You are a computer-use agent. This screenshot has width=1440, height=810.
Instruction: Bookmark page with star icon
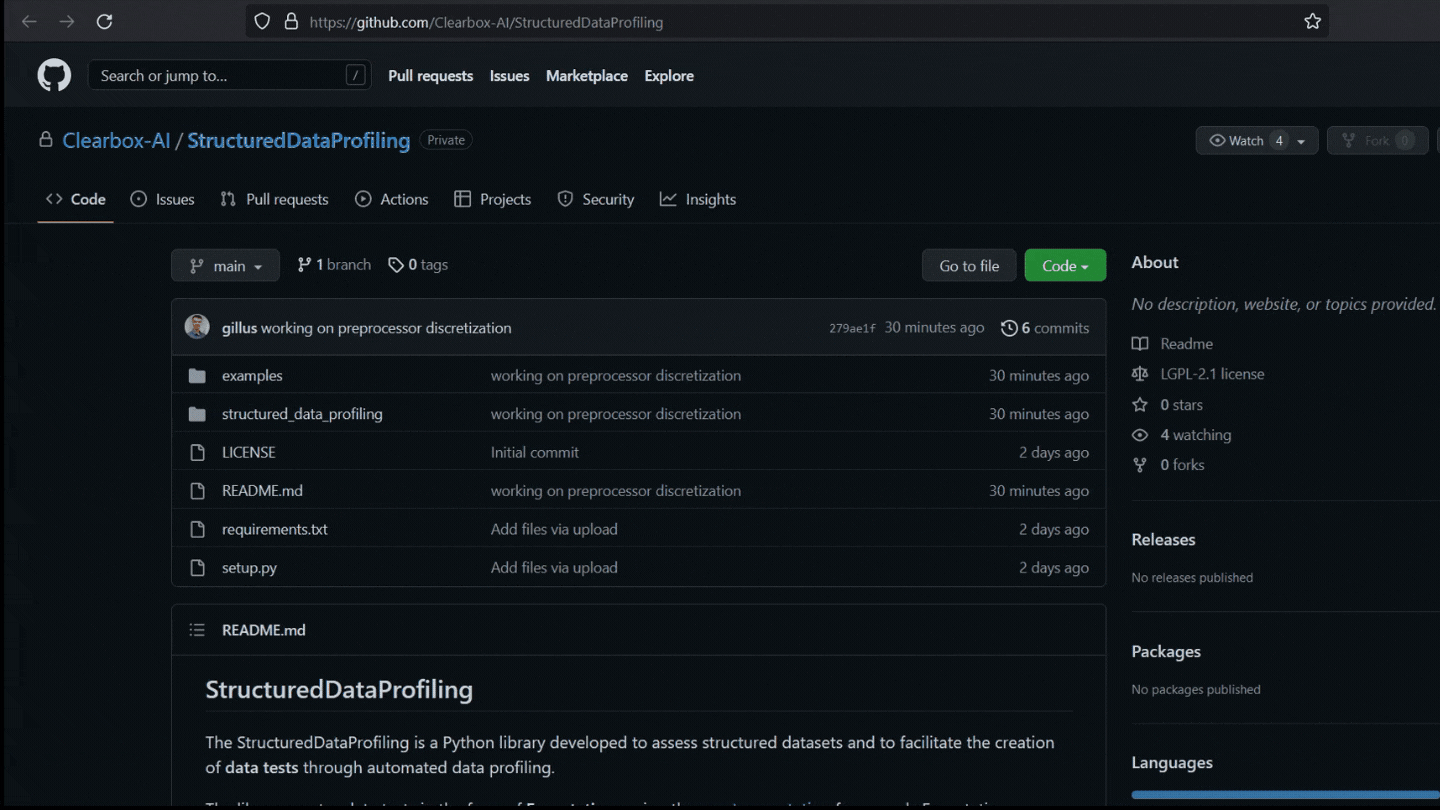coord(1313,21)
